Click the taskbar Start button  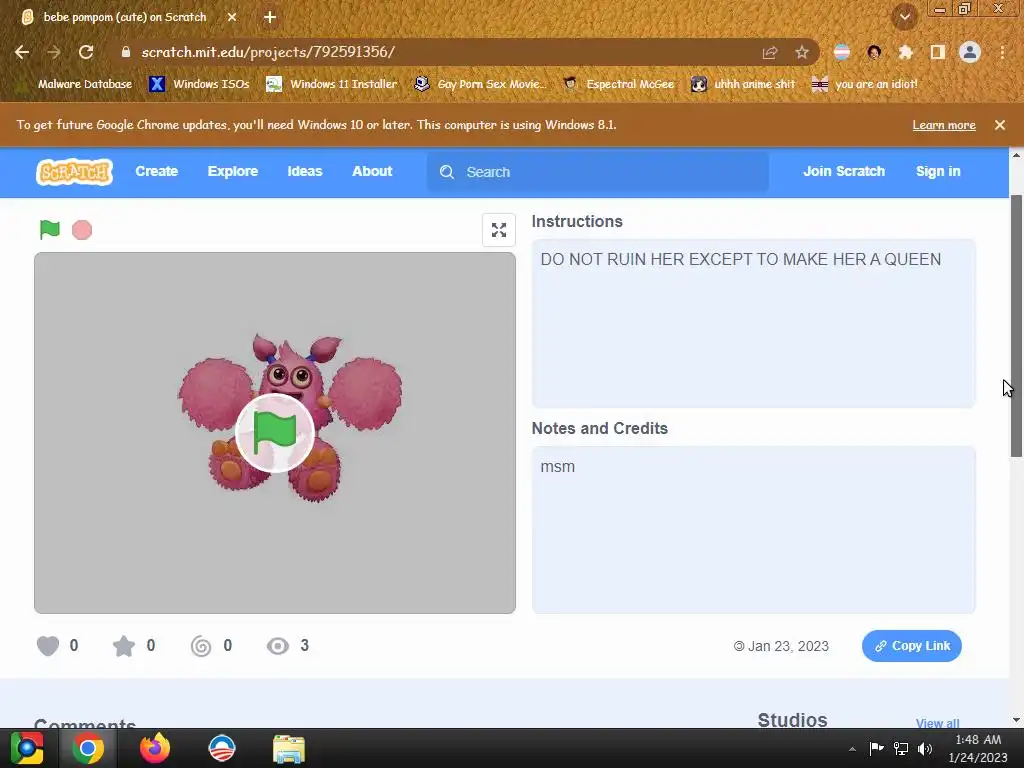(x=27, y=748)
